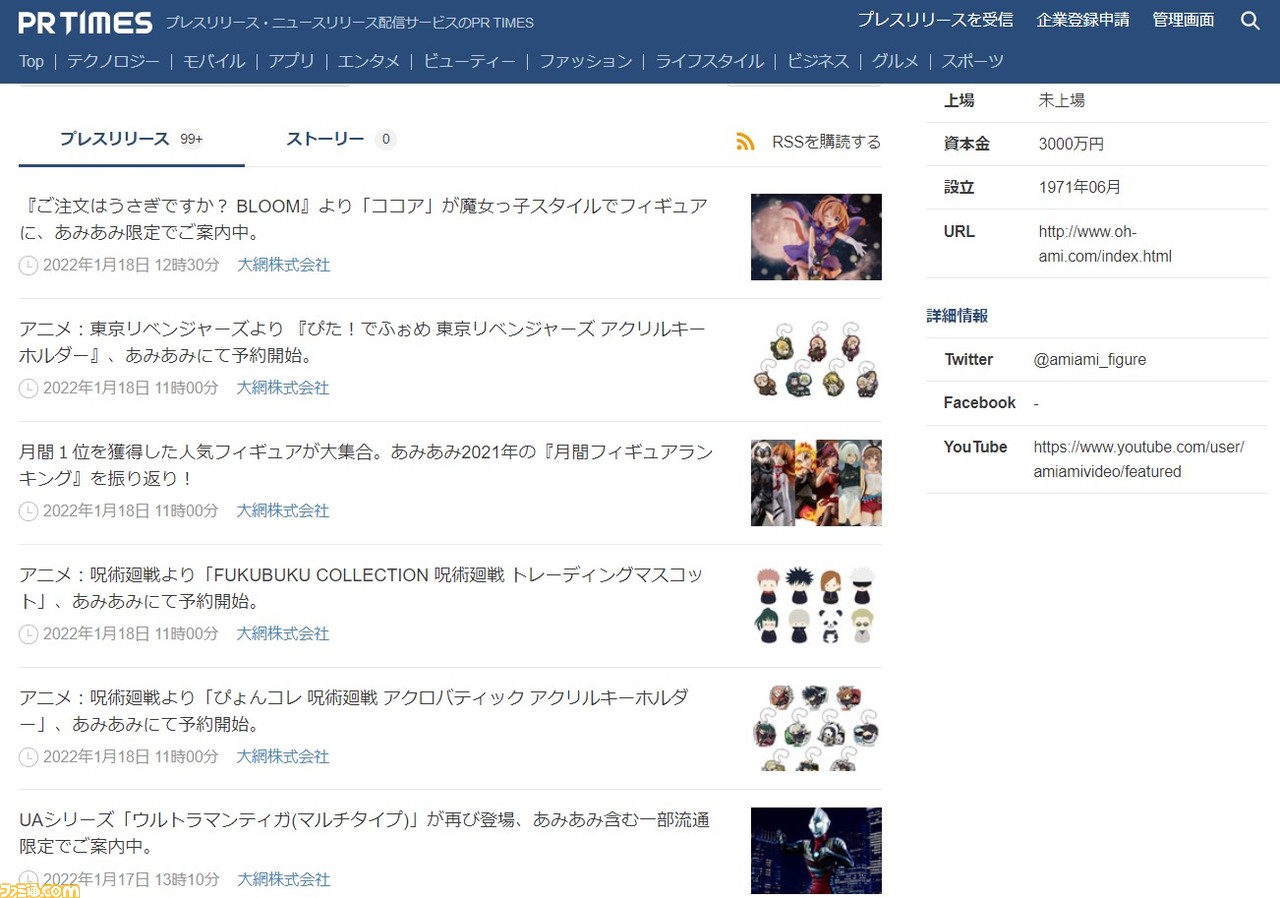1280x898 pixels.
Task: Open 管理画面 link
Action: (1183, 20)
